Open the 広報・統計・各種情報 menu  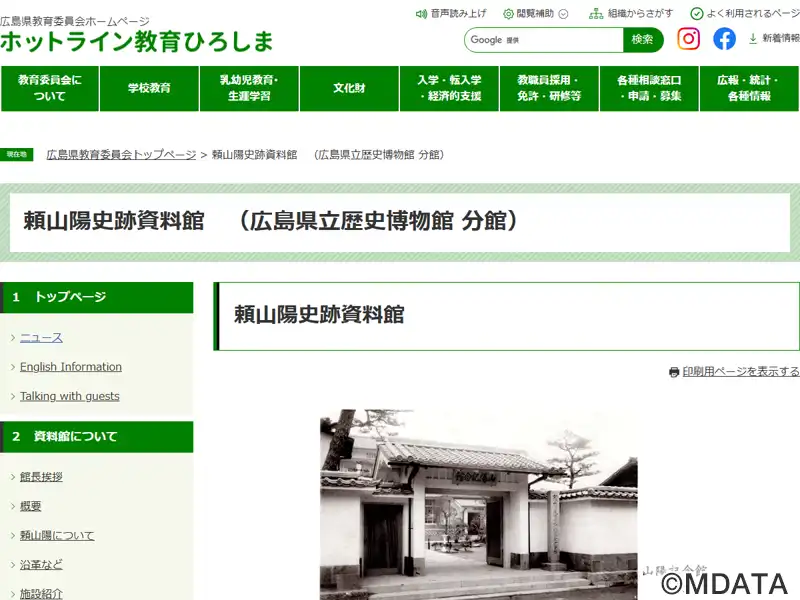point(749,88)
